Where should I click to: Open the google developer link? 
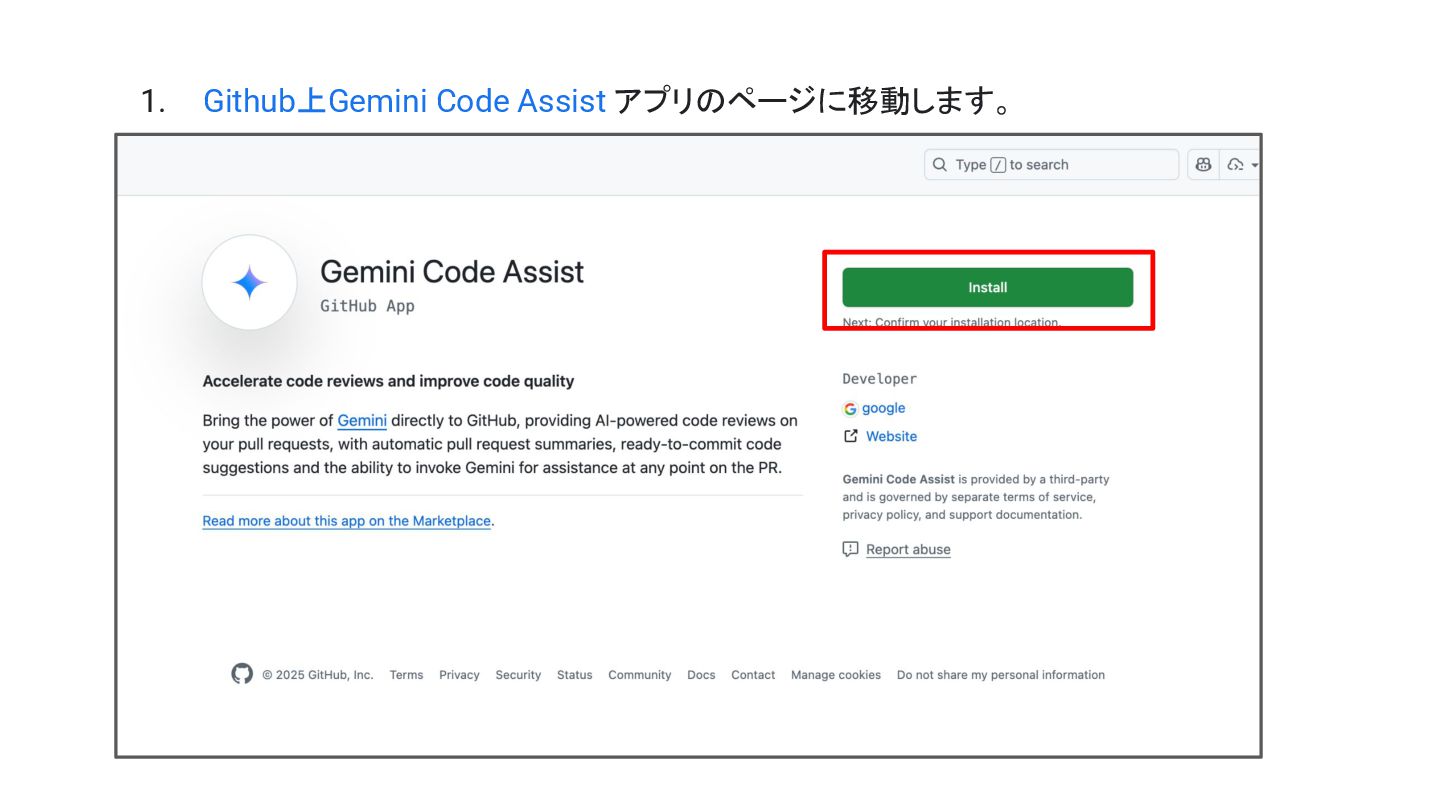tap(883, 408)
